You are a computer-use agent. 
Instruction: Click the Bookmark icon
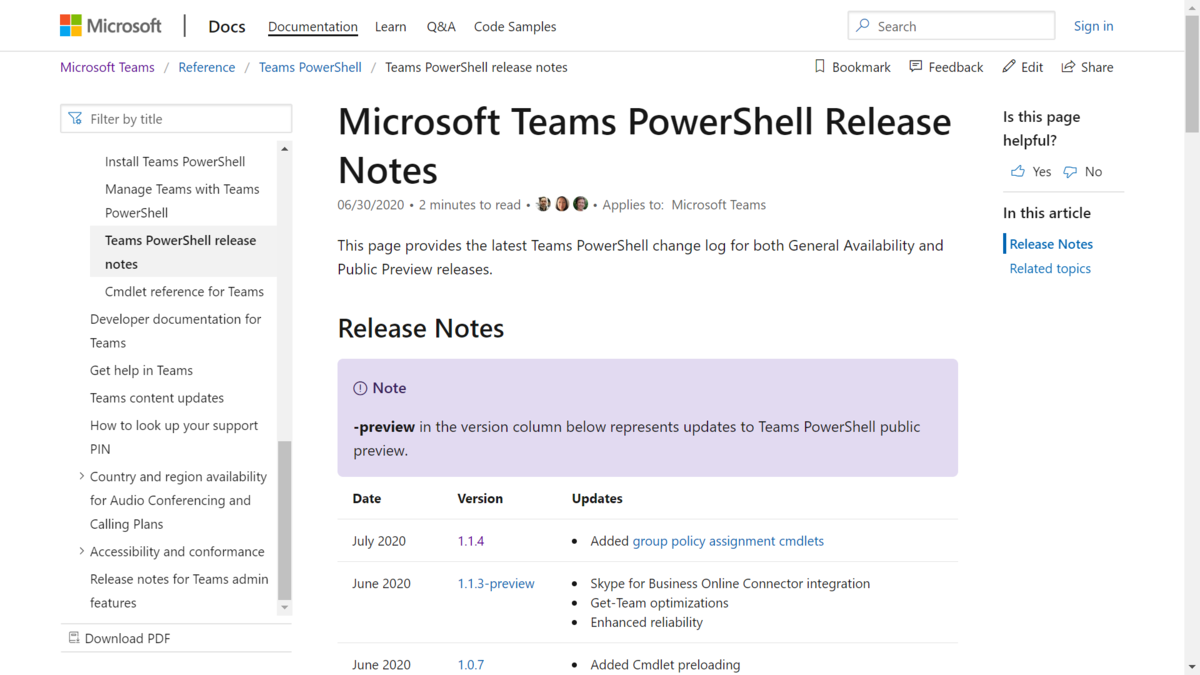(820, 67)
